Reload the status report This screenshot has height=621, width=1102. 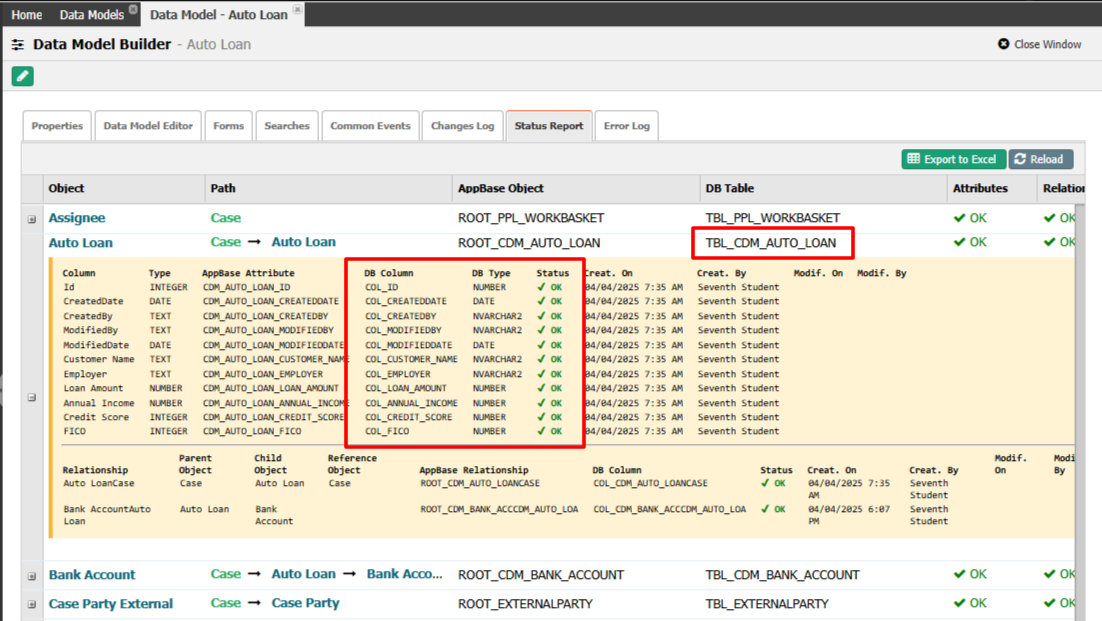[1041, 159]
